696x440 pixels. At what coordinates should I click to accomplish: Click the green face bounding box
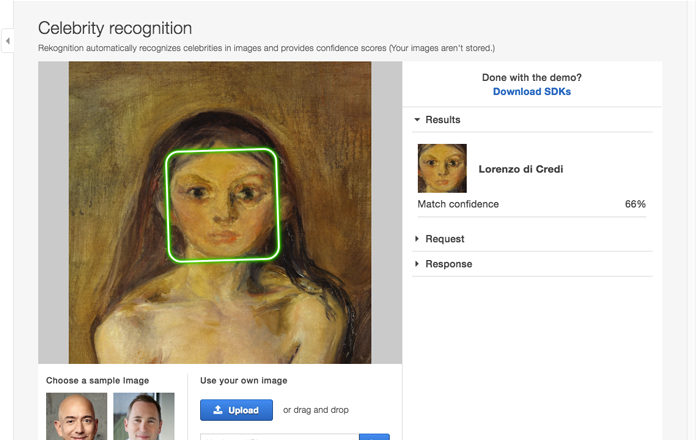[222, 205]
